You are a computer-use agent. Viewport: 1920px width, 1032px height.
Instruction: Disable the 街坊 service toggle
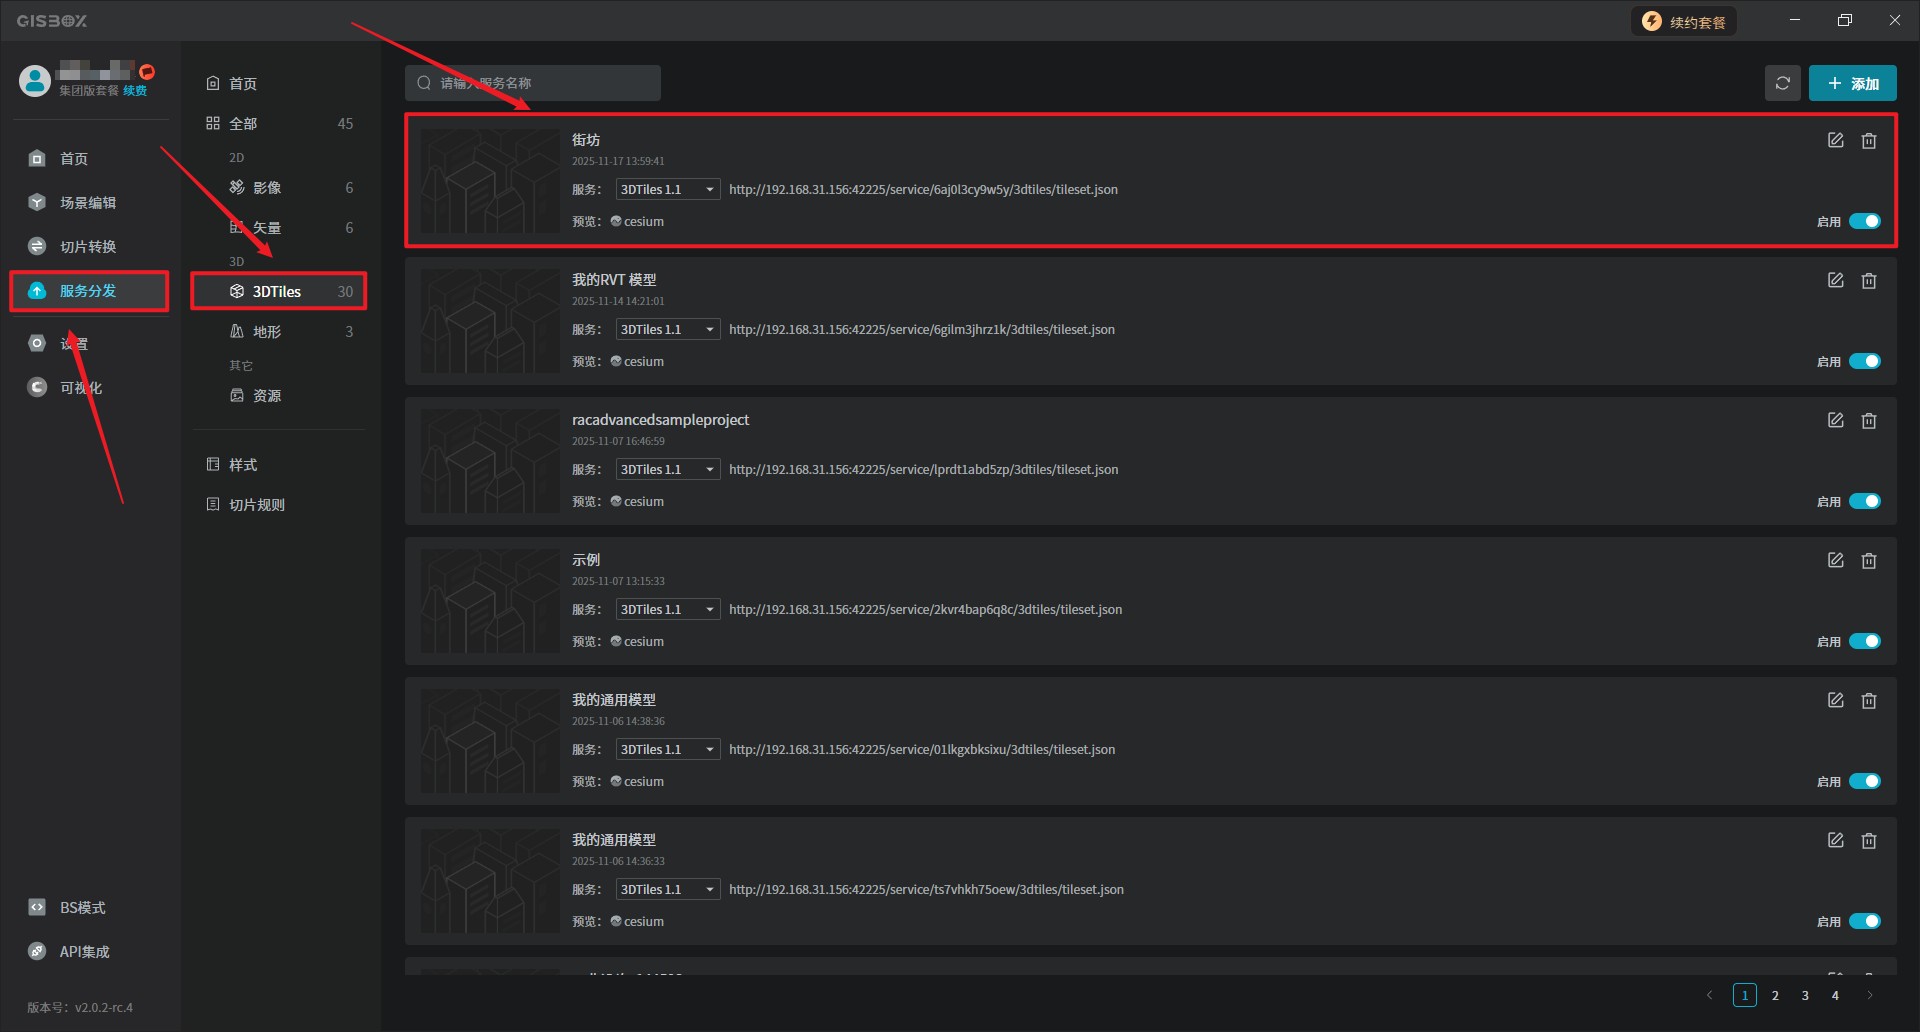[x=1864, y=221]
